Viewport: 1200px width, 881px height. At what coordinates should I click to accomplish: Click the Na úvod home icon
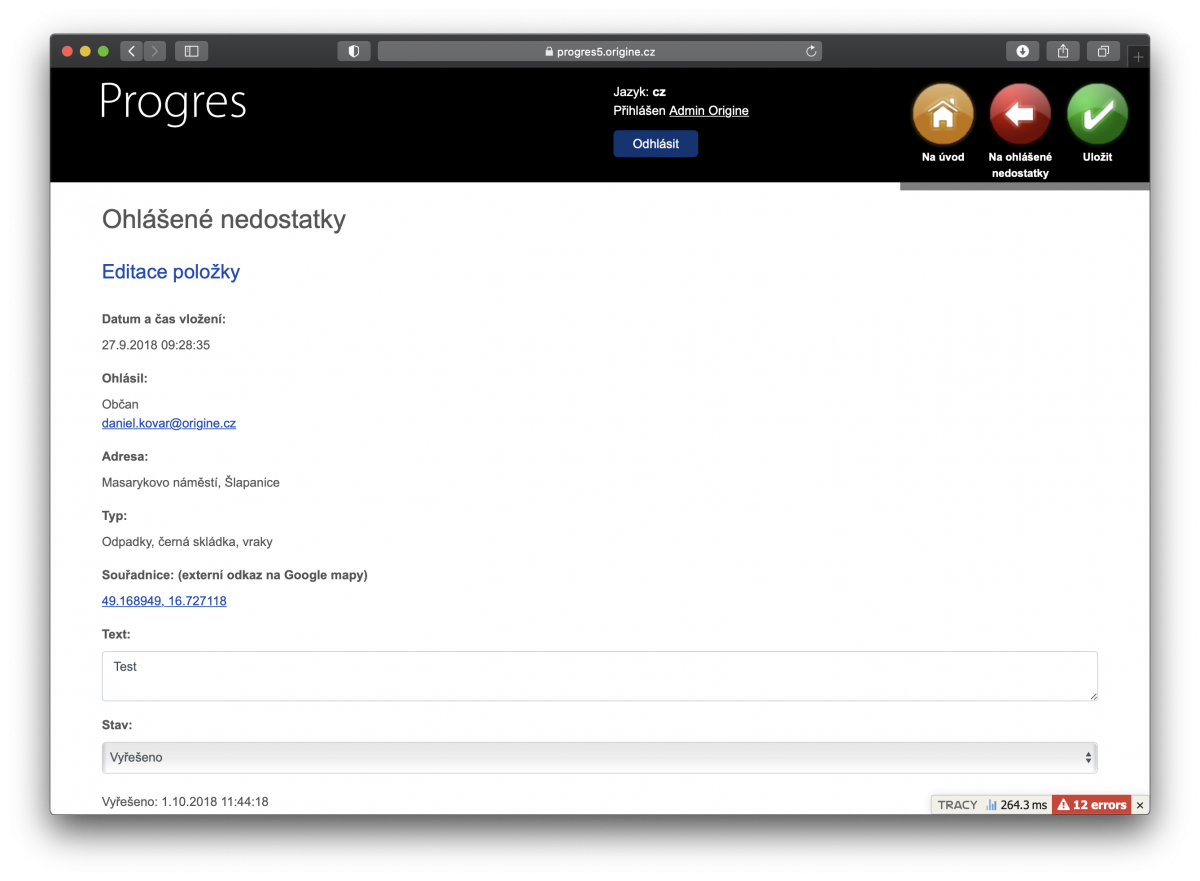[x=941, y=113]
